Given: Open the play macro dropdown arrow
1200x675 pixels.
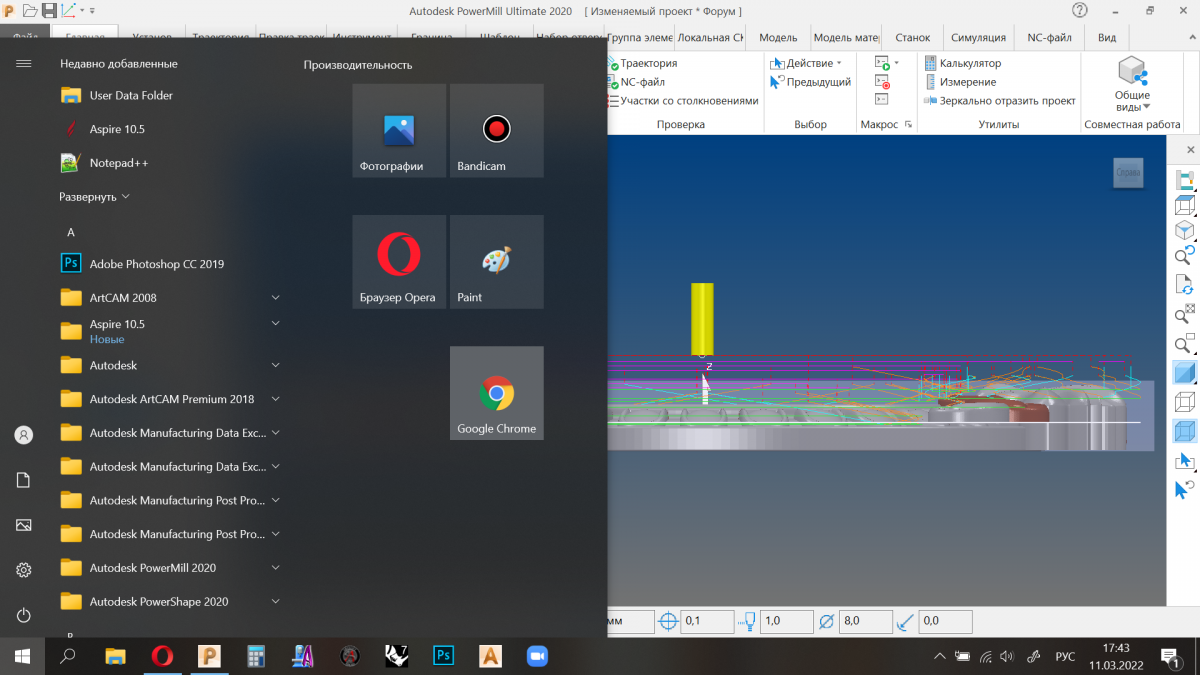Looking at the screenshot, I should tap(897, 63).
